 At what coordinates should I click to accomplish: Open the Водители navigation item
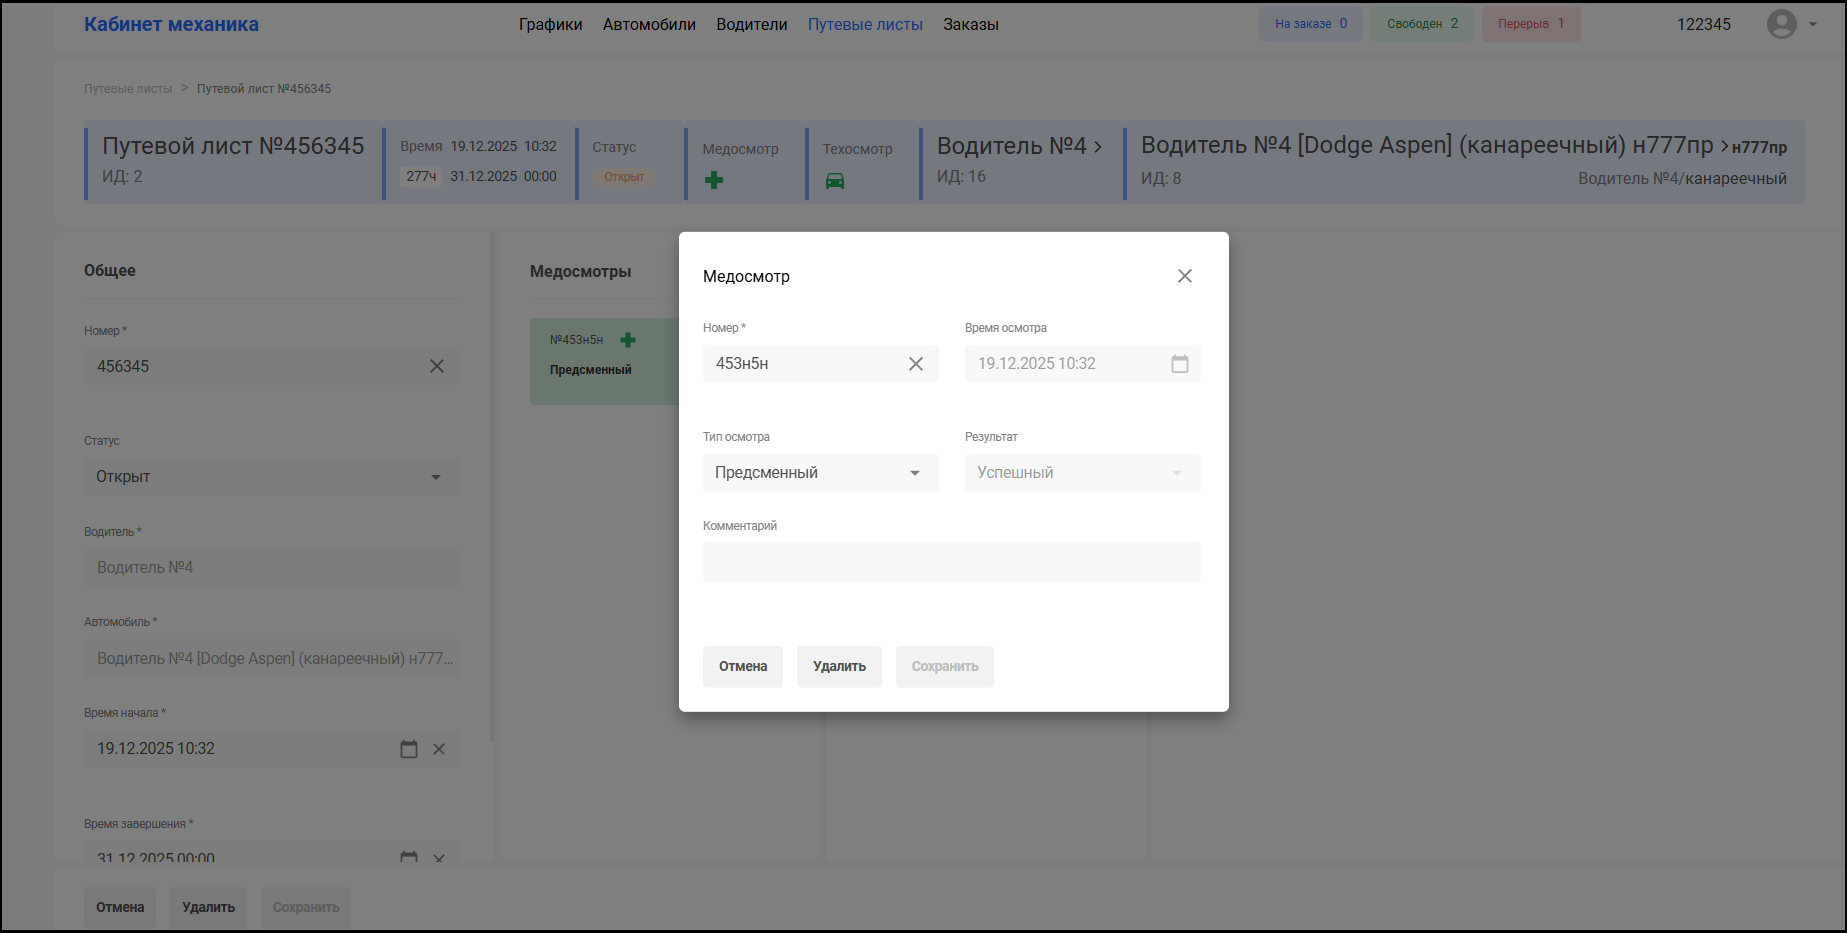point(751,25)
